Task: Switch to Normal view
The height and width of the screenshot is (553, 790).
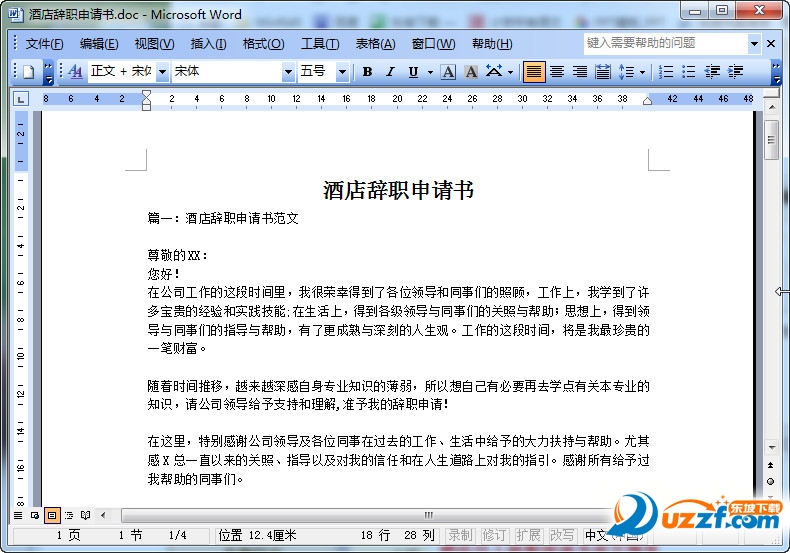Action: tap(18, 515)
